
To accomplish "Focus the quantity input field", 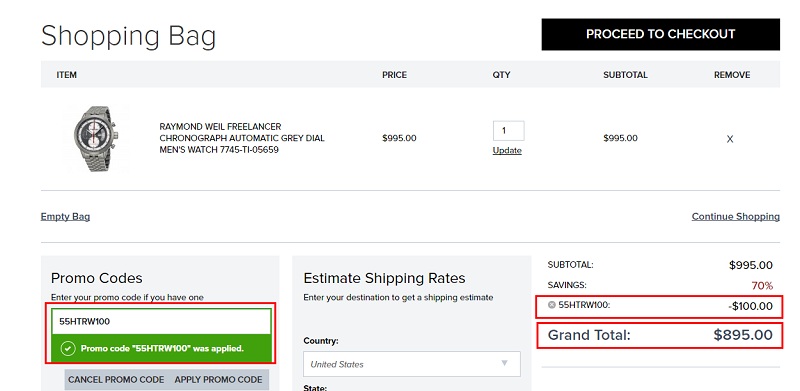I will [508, 131].
